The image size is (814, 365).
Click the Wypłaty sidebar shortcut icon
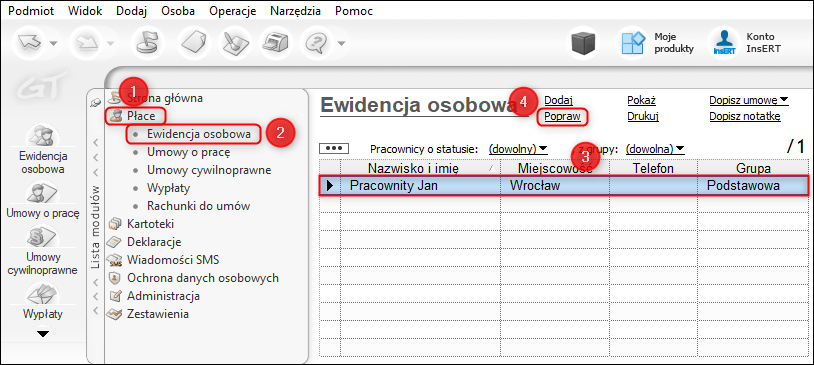(x=43, y=295)
